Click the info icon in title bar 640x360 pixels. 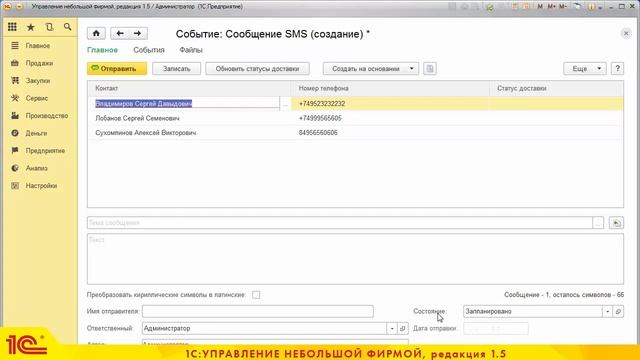click(591, 7)
